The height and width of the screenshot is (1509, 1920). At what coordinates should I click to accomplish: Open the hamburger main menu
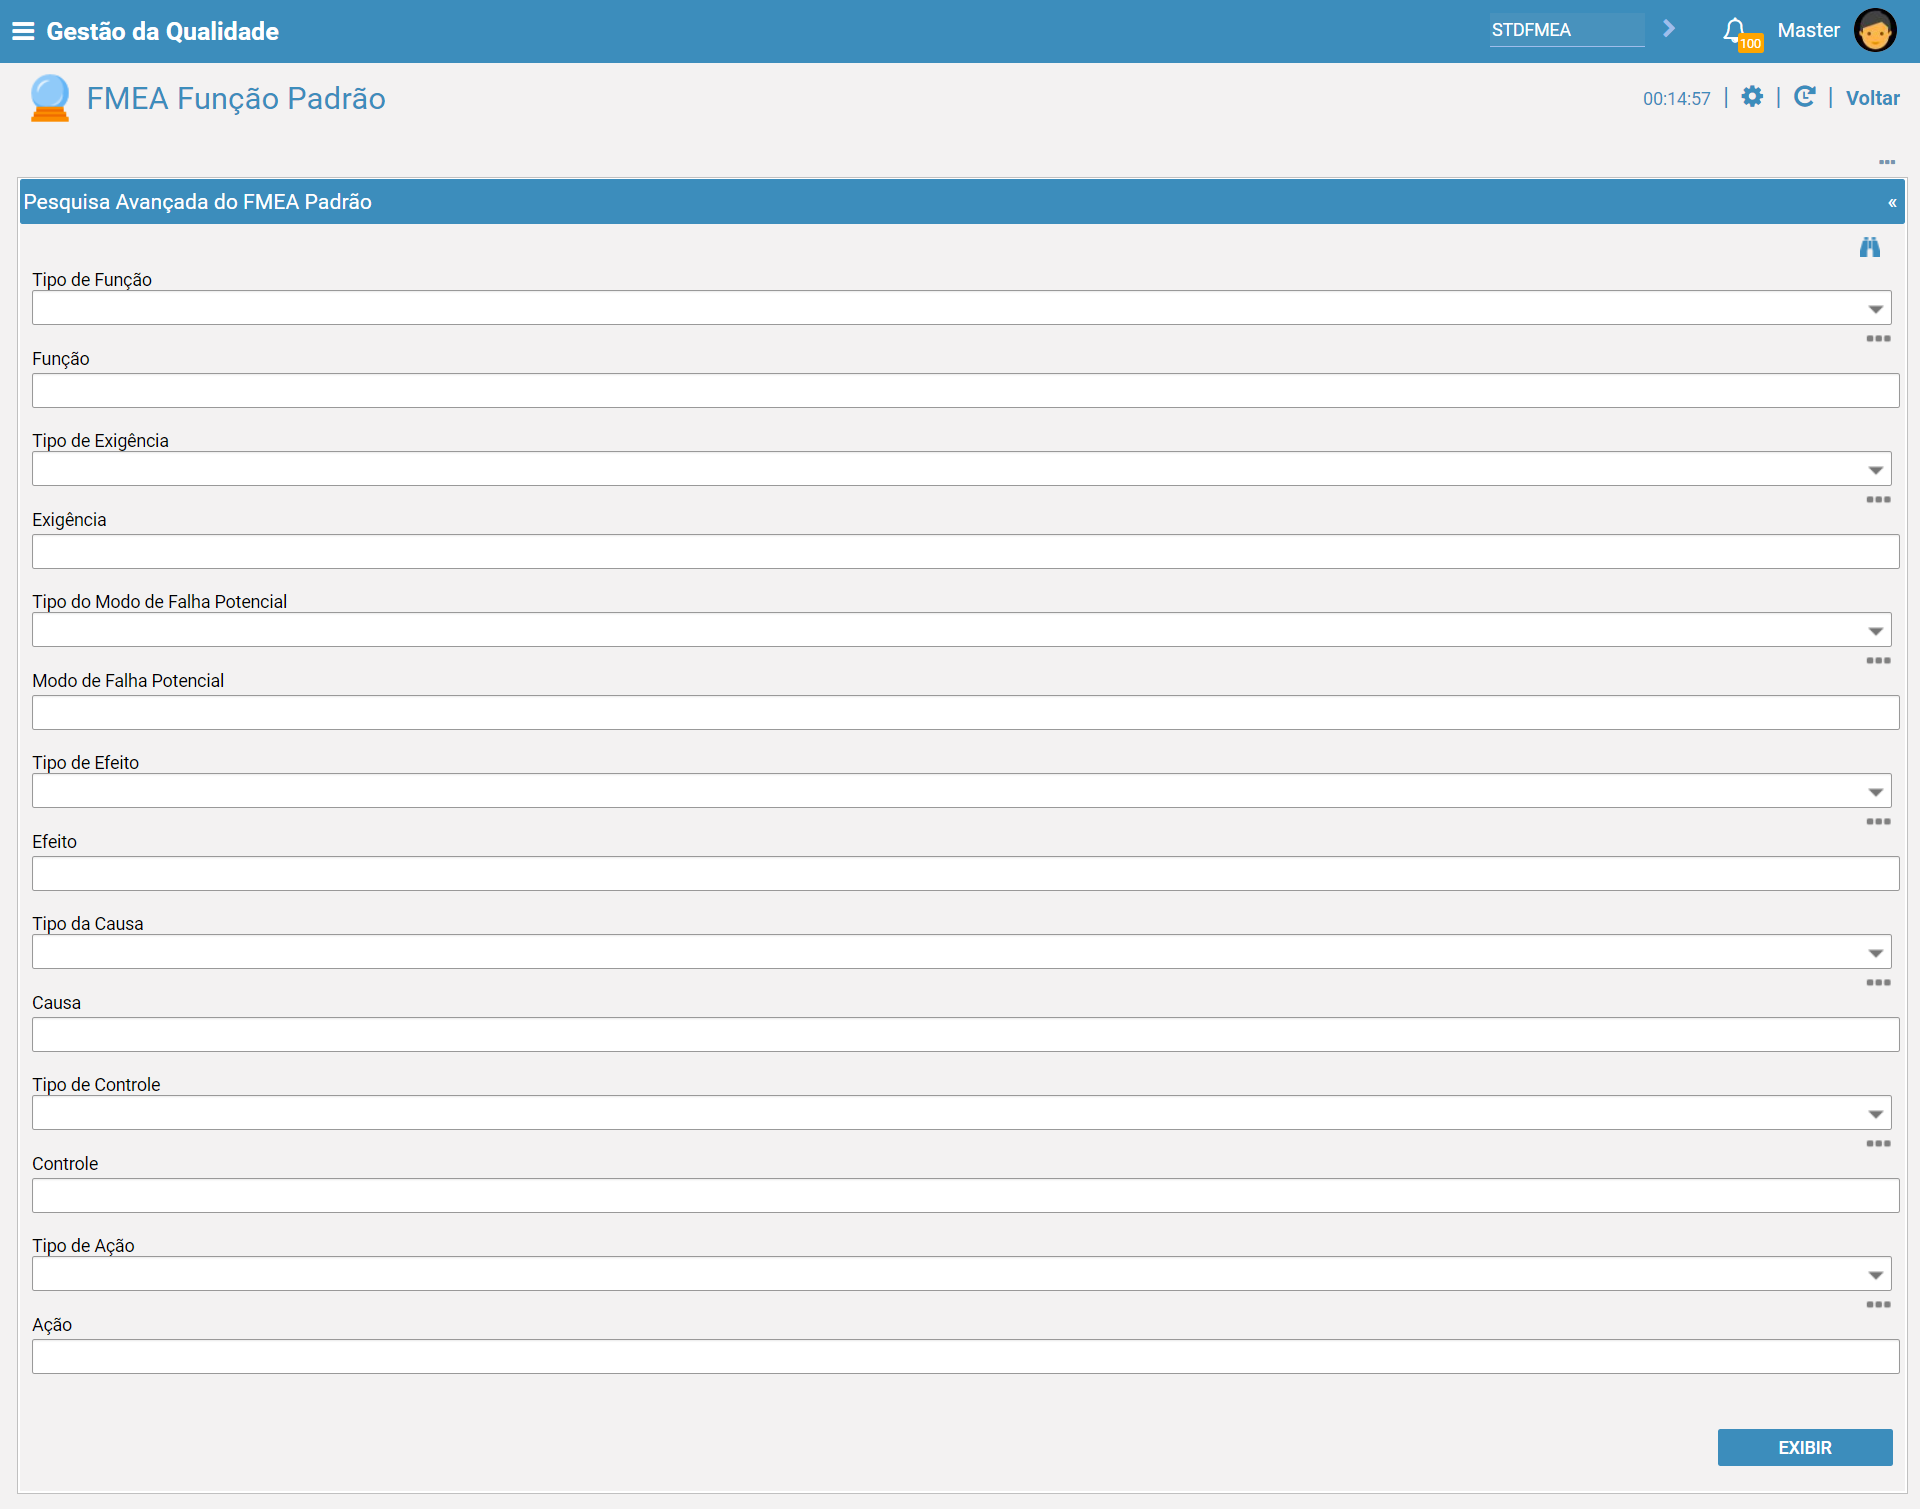point(23,31)
